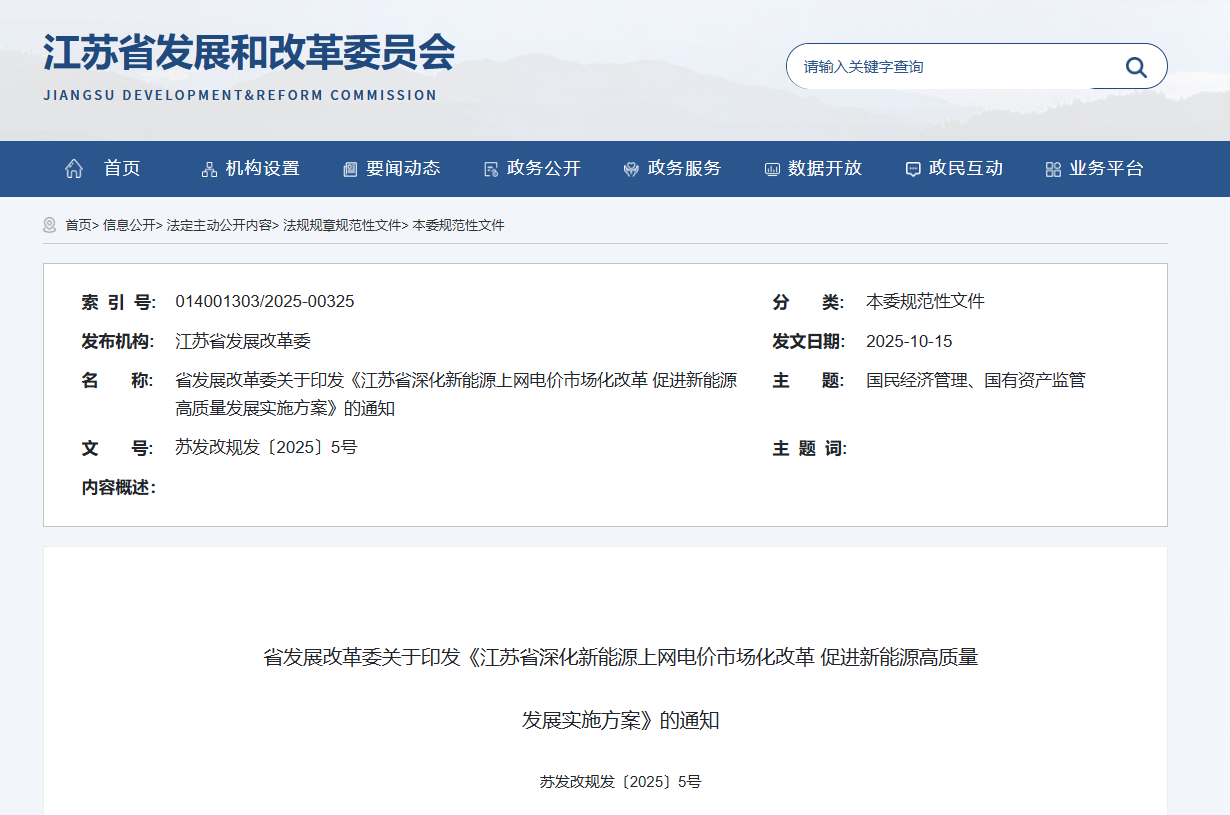Click the 江苏省发展和改革委员会 site title
Image resolution: width=1230 pixels, height=815 pixels.
(248, 53)
